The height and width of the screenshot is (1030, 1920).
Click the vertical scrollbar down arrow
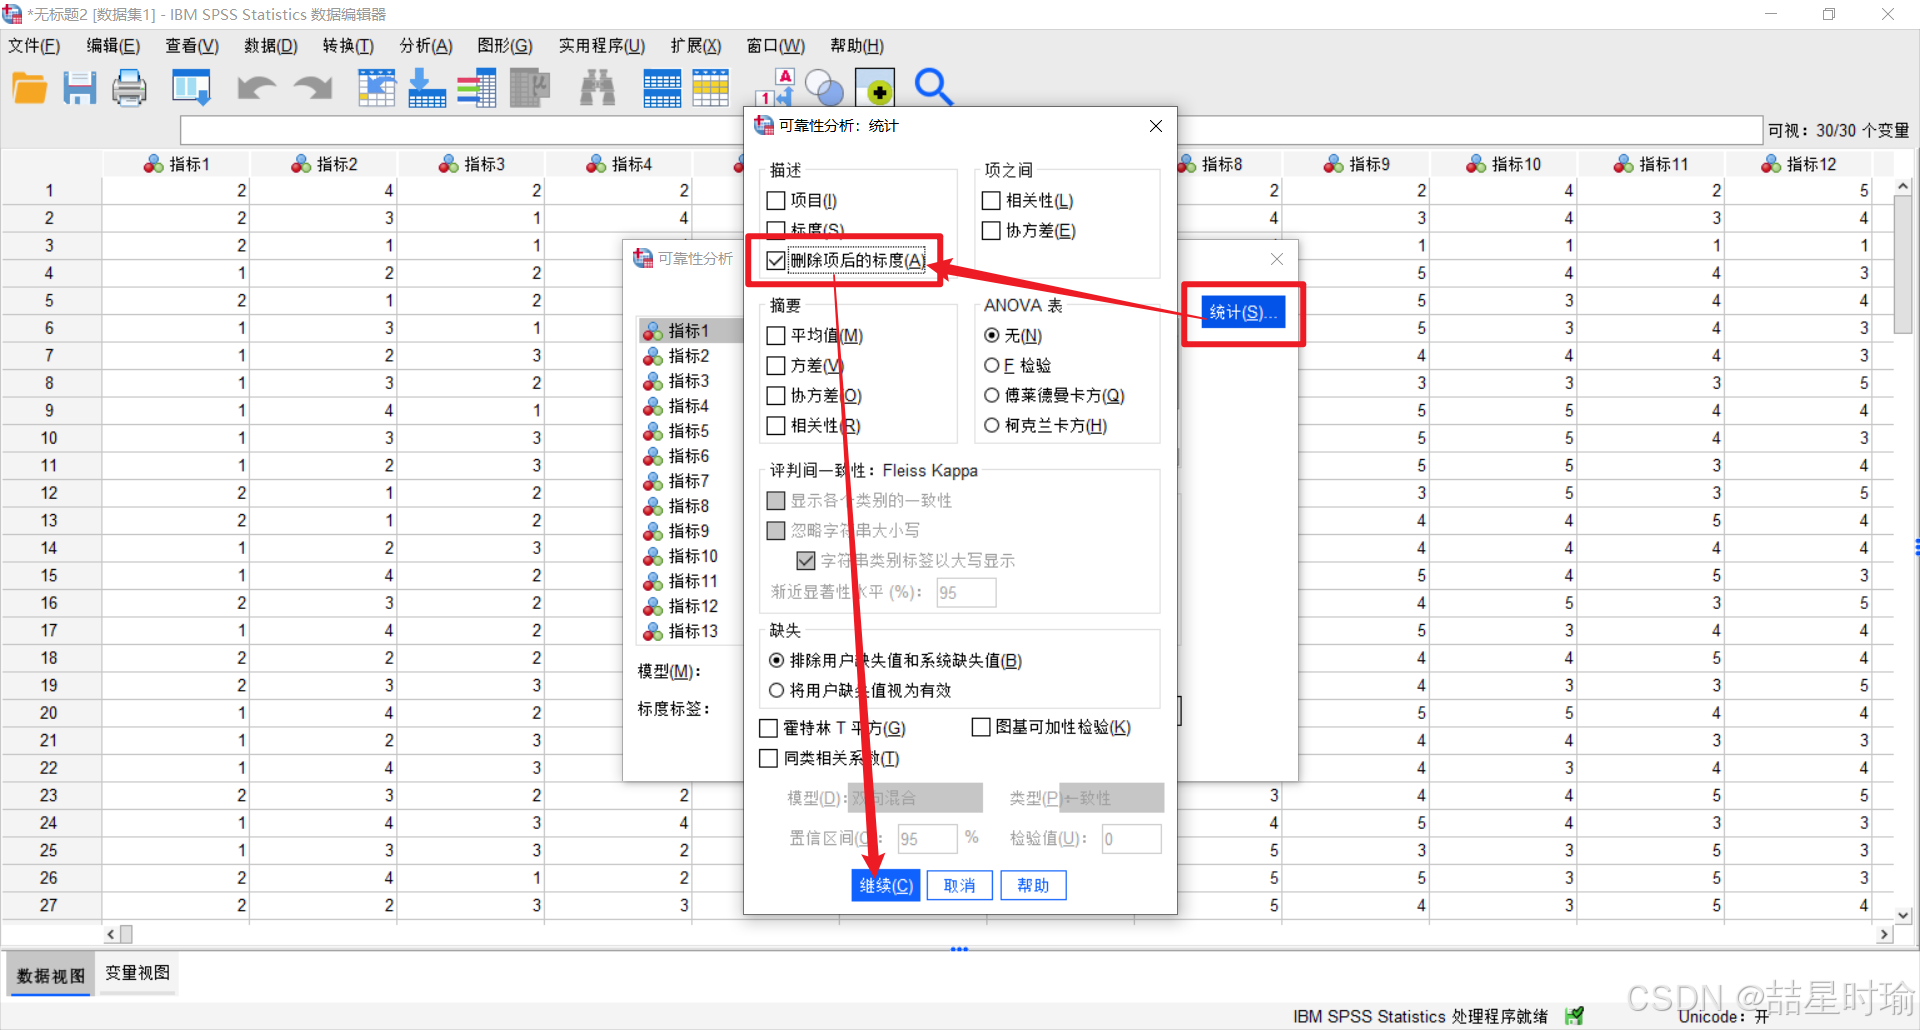tap(1904, 915)
